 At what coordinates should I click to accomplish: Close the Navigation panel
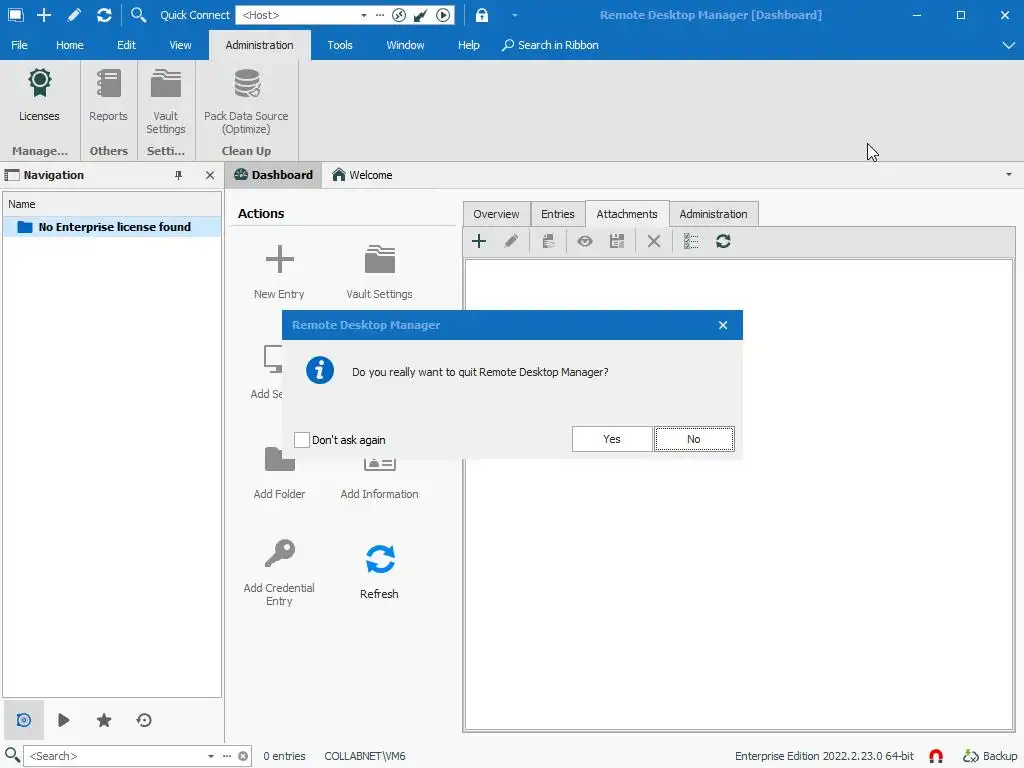[x=210, y=175]
